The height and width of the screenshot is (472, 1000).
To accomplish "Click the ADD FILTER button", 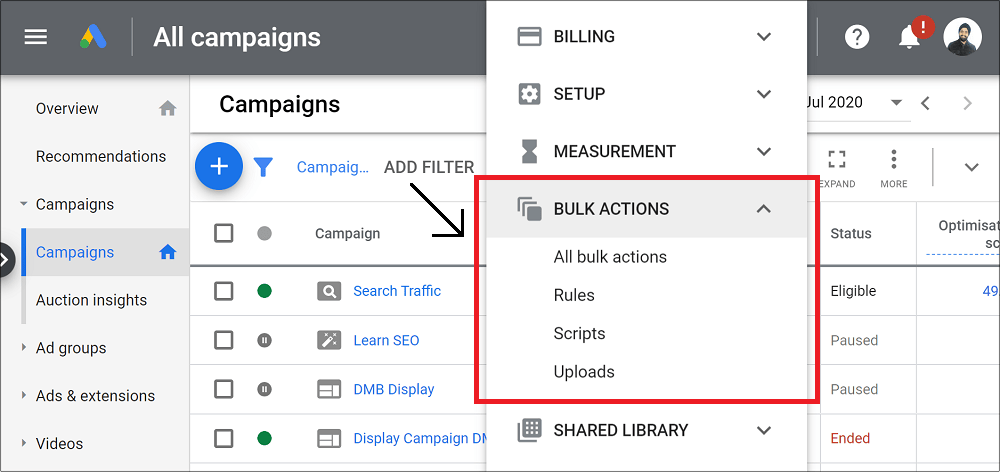I will (429, 167).
